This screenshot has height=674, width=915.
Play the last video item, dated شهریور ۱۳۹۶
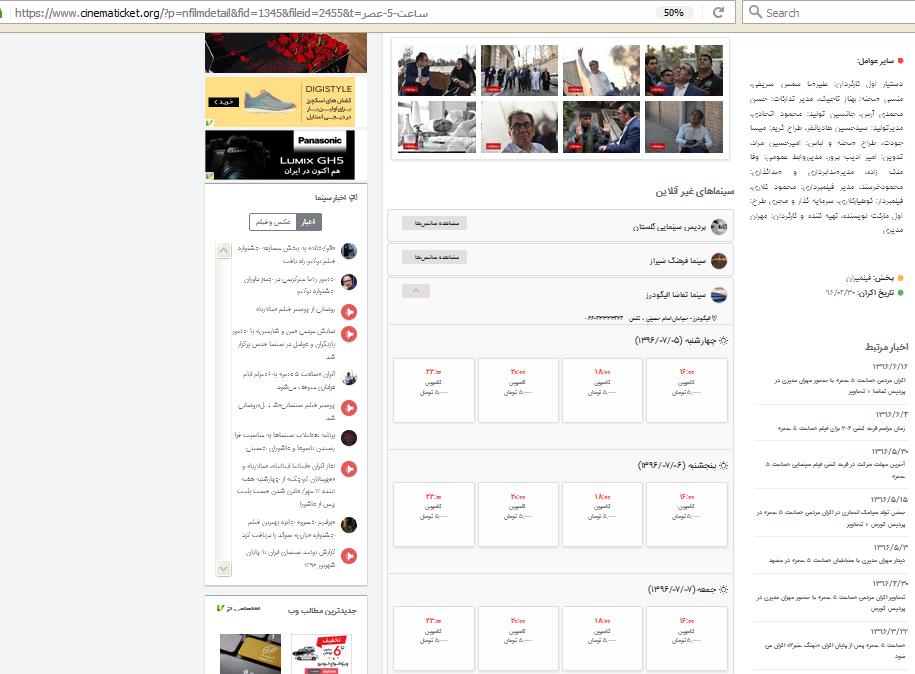349,556
